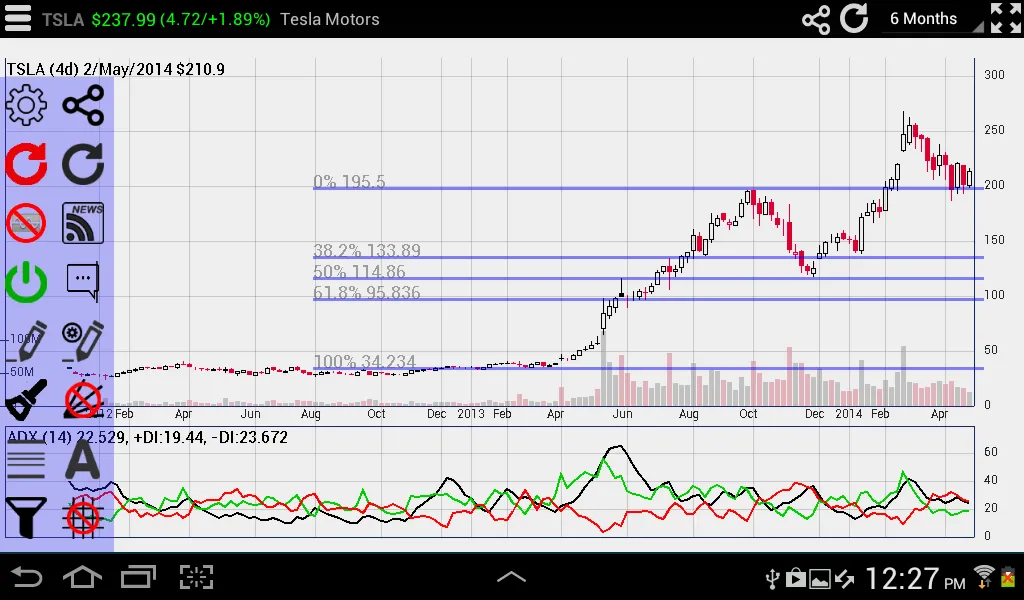
Task: Go back with Android back button
Action: coord(27,577)
